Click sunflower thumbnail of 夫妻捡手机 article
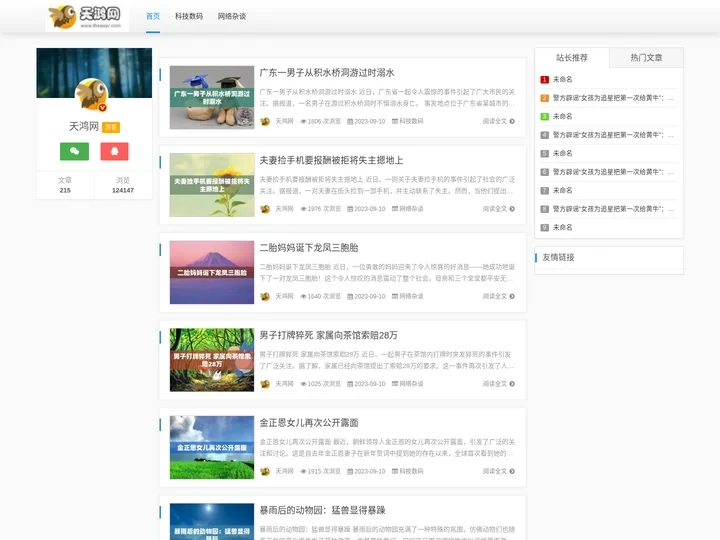Image resolution: width=720 pixels, height=540 pixels. pyautogui.click(x=212, y=185)
